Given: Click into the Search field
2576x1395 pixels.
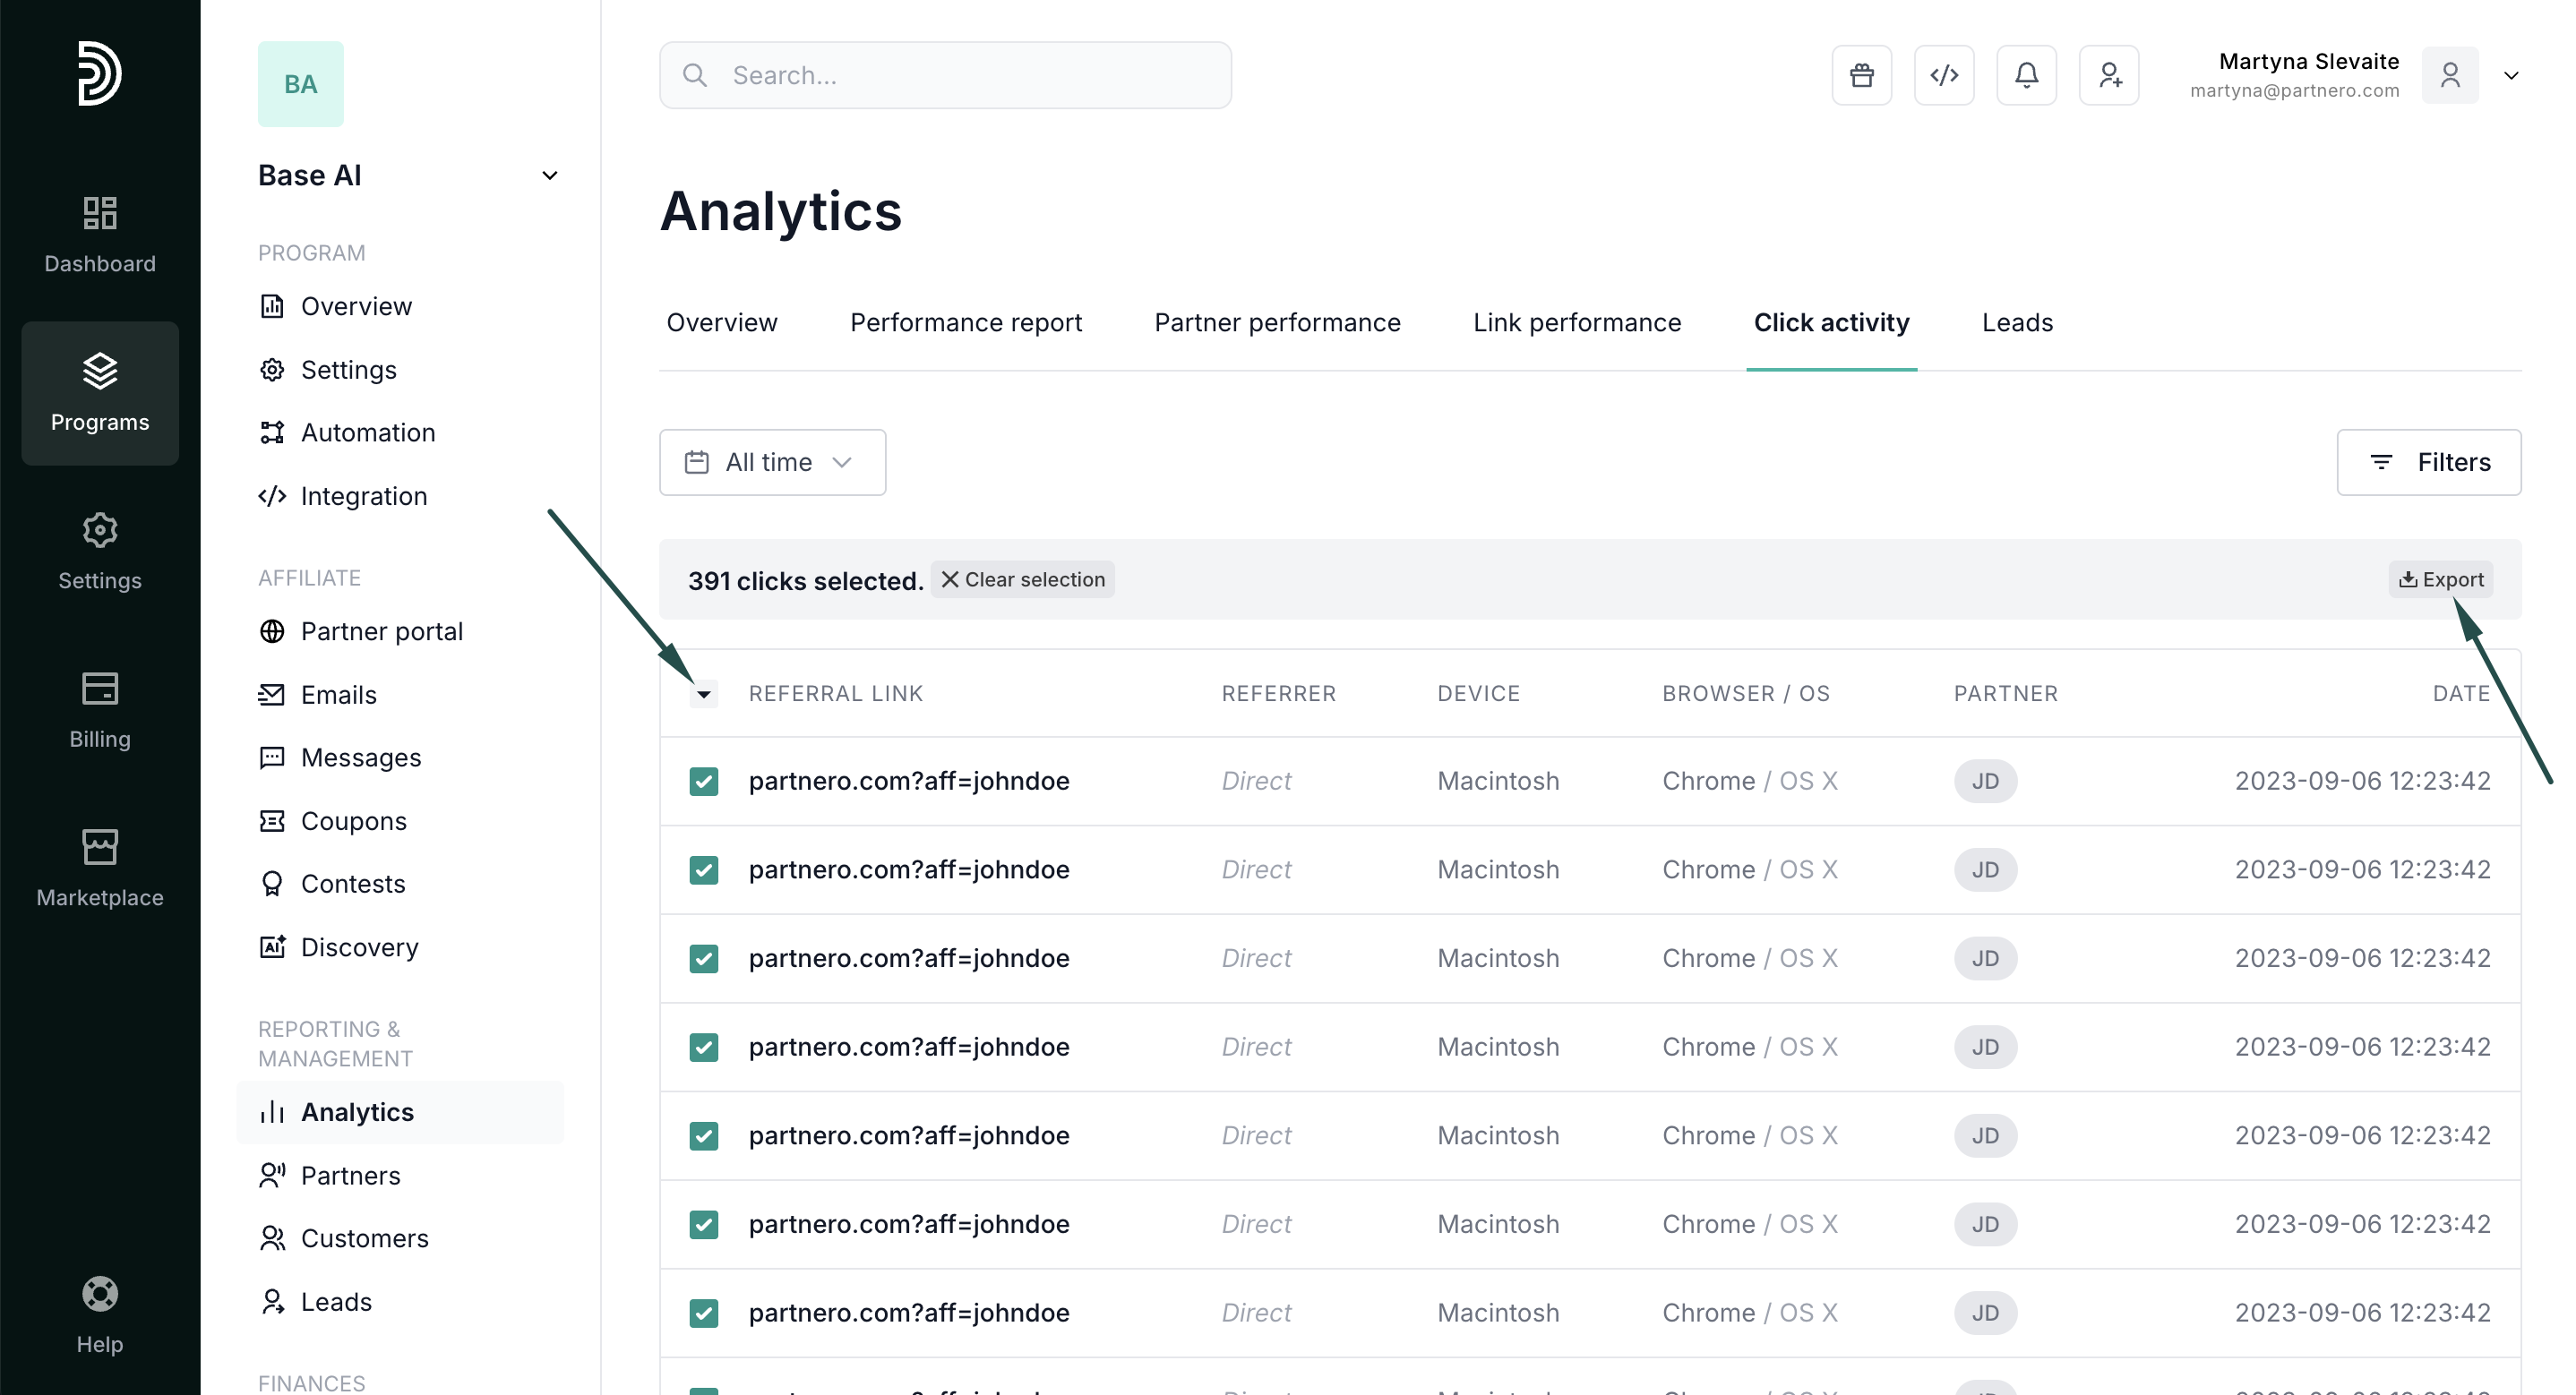Looking at the screenshot, I should (944, 75).
